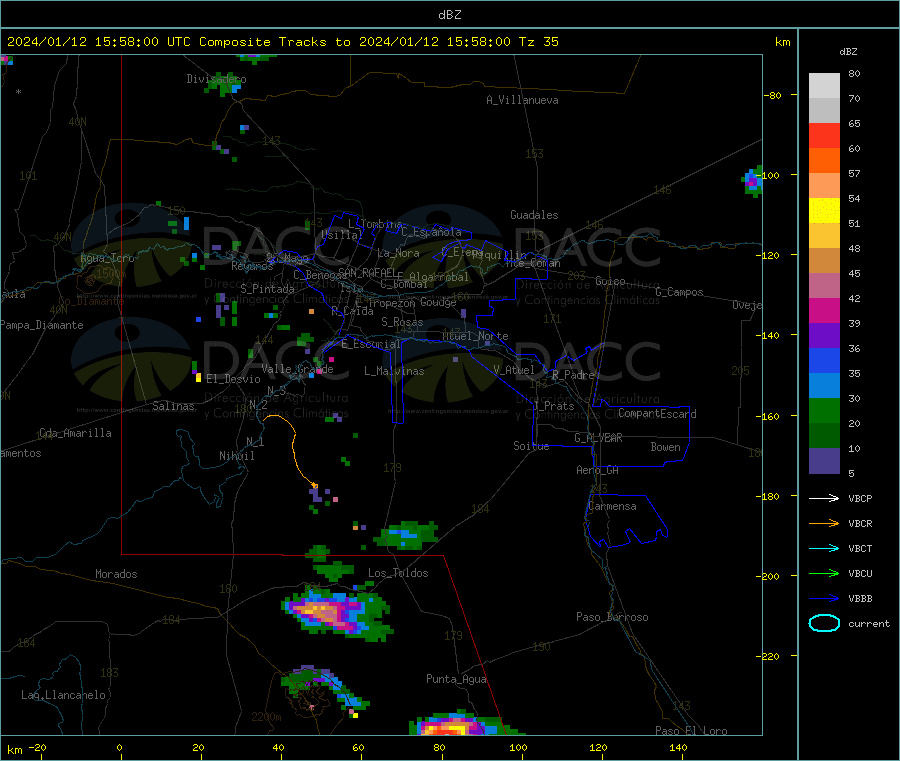Click the 'Carmensa' map label
This screenshot has height=761, width=900.
pos(612,506)
